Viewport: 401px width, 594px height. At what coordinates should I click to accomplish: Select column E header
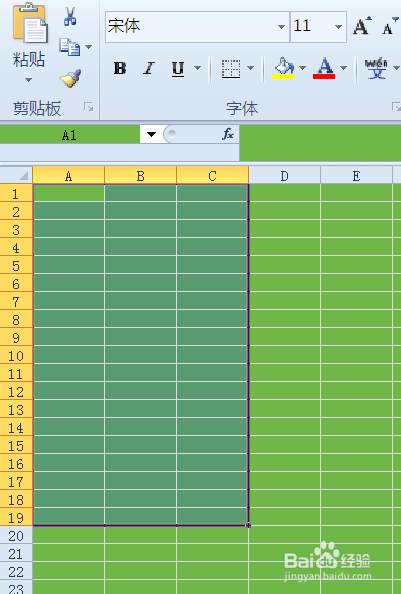(356, 176)
